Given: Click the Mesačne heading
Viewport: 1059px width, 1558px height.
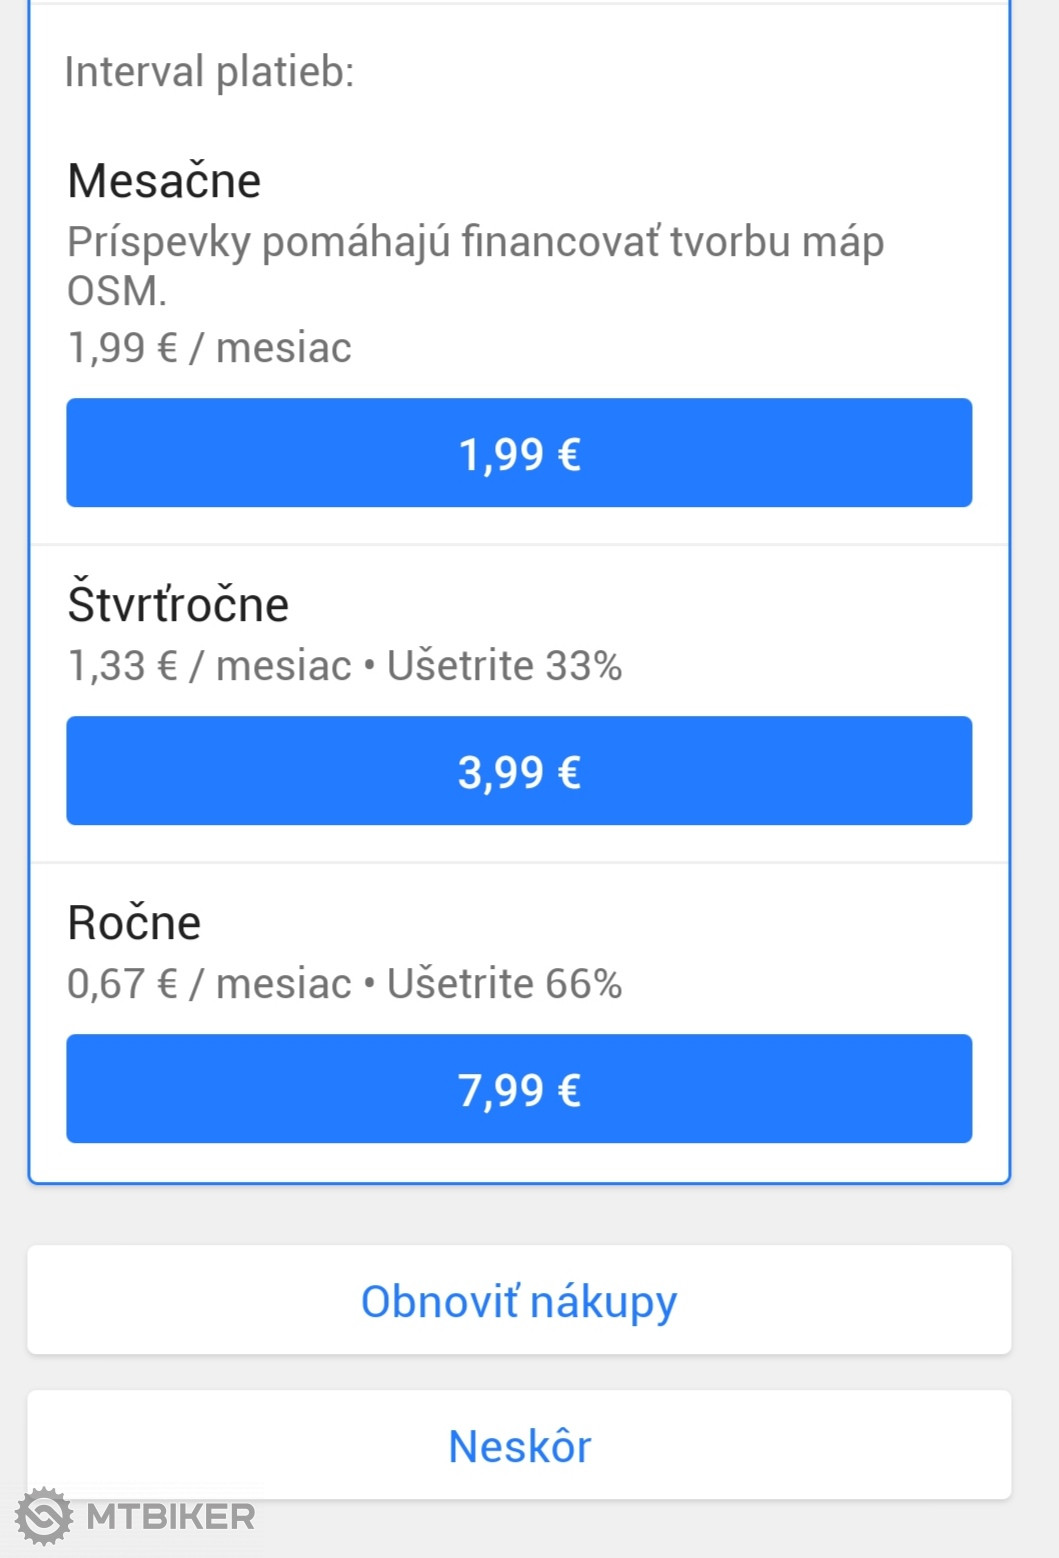Looking at the screenshot, I should 164,181.
